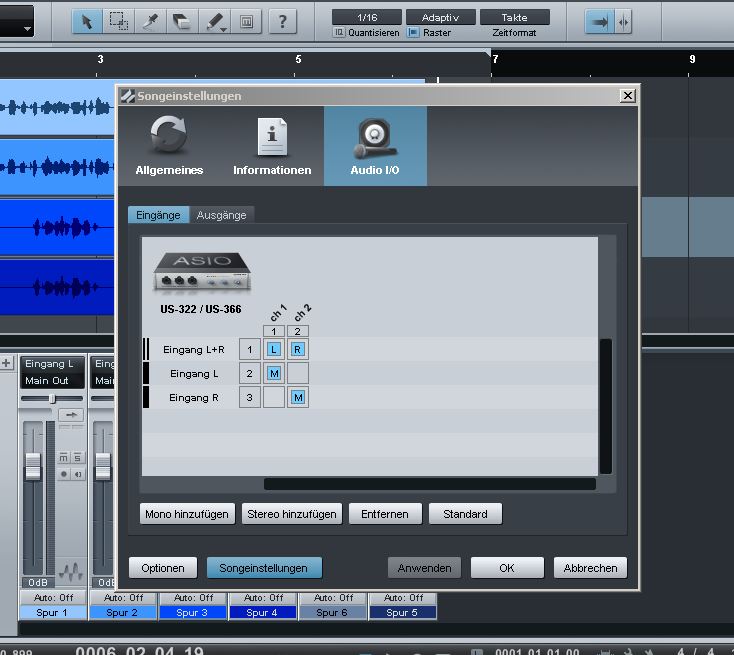Select the Range selection tool
Screen dimensions: 734x655
tap(118, 22)
